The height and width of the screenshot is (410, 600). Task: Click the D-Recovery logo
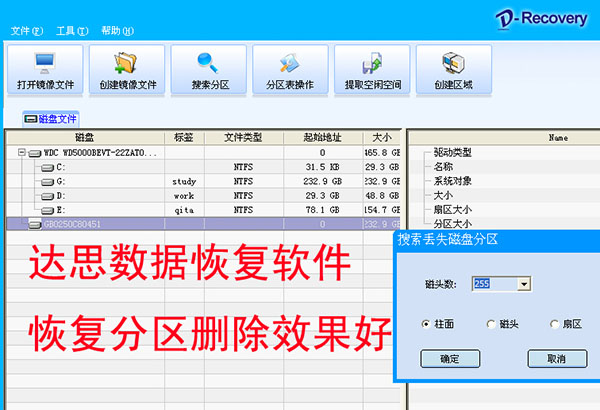541,19
